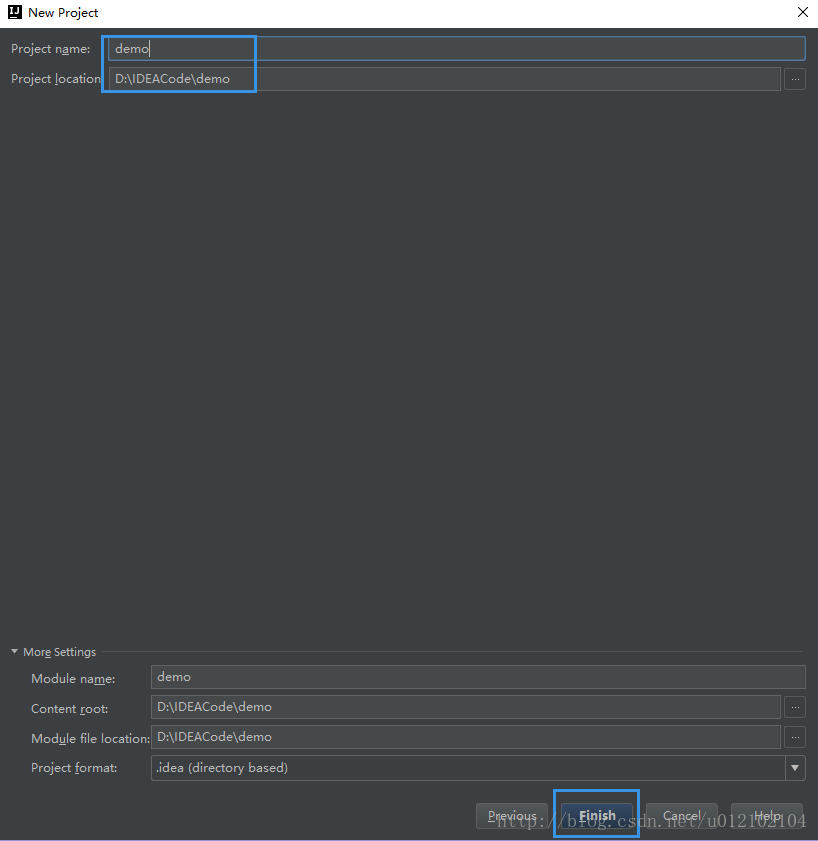Close the New Project window

tap(802, 12)
